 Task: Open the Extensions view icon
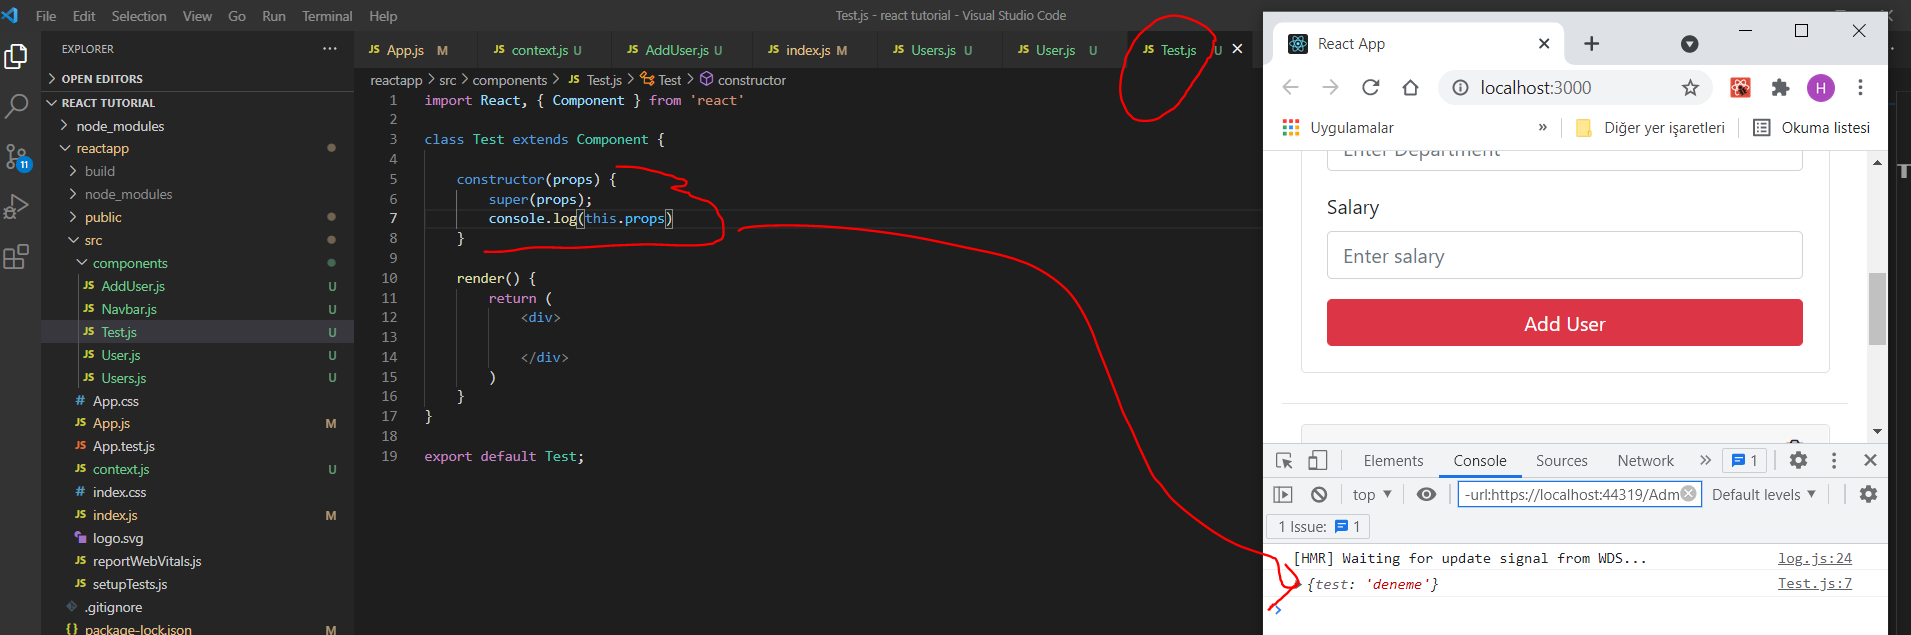[17, 257]
